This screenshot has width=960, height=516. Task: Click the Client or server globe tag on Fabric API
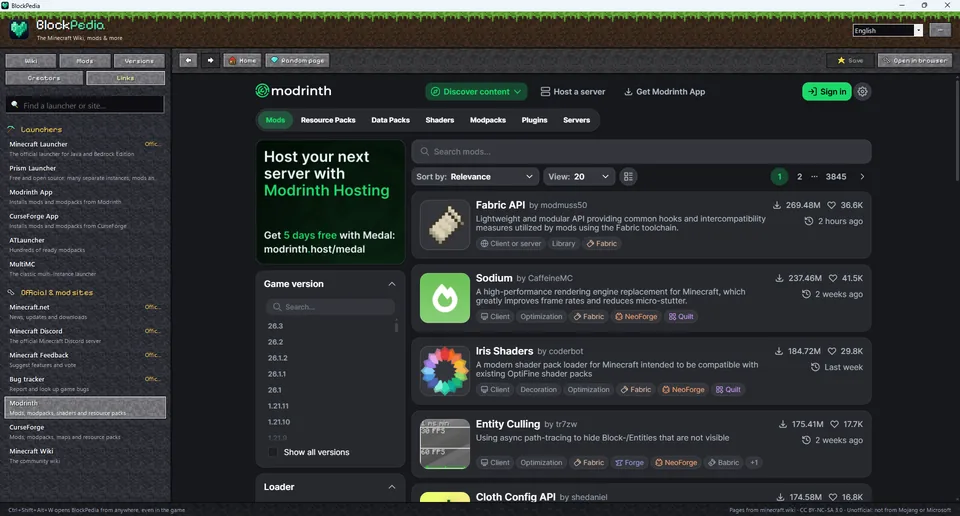tap(511, 244)
